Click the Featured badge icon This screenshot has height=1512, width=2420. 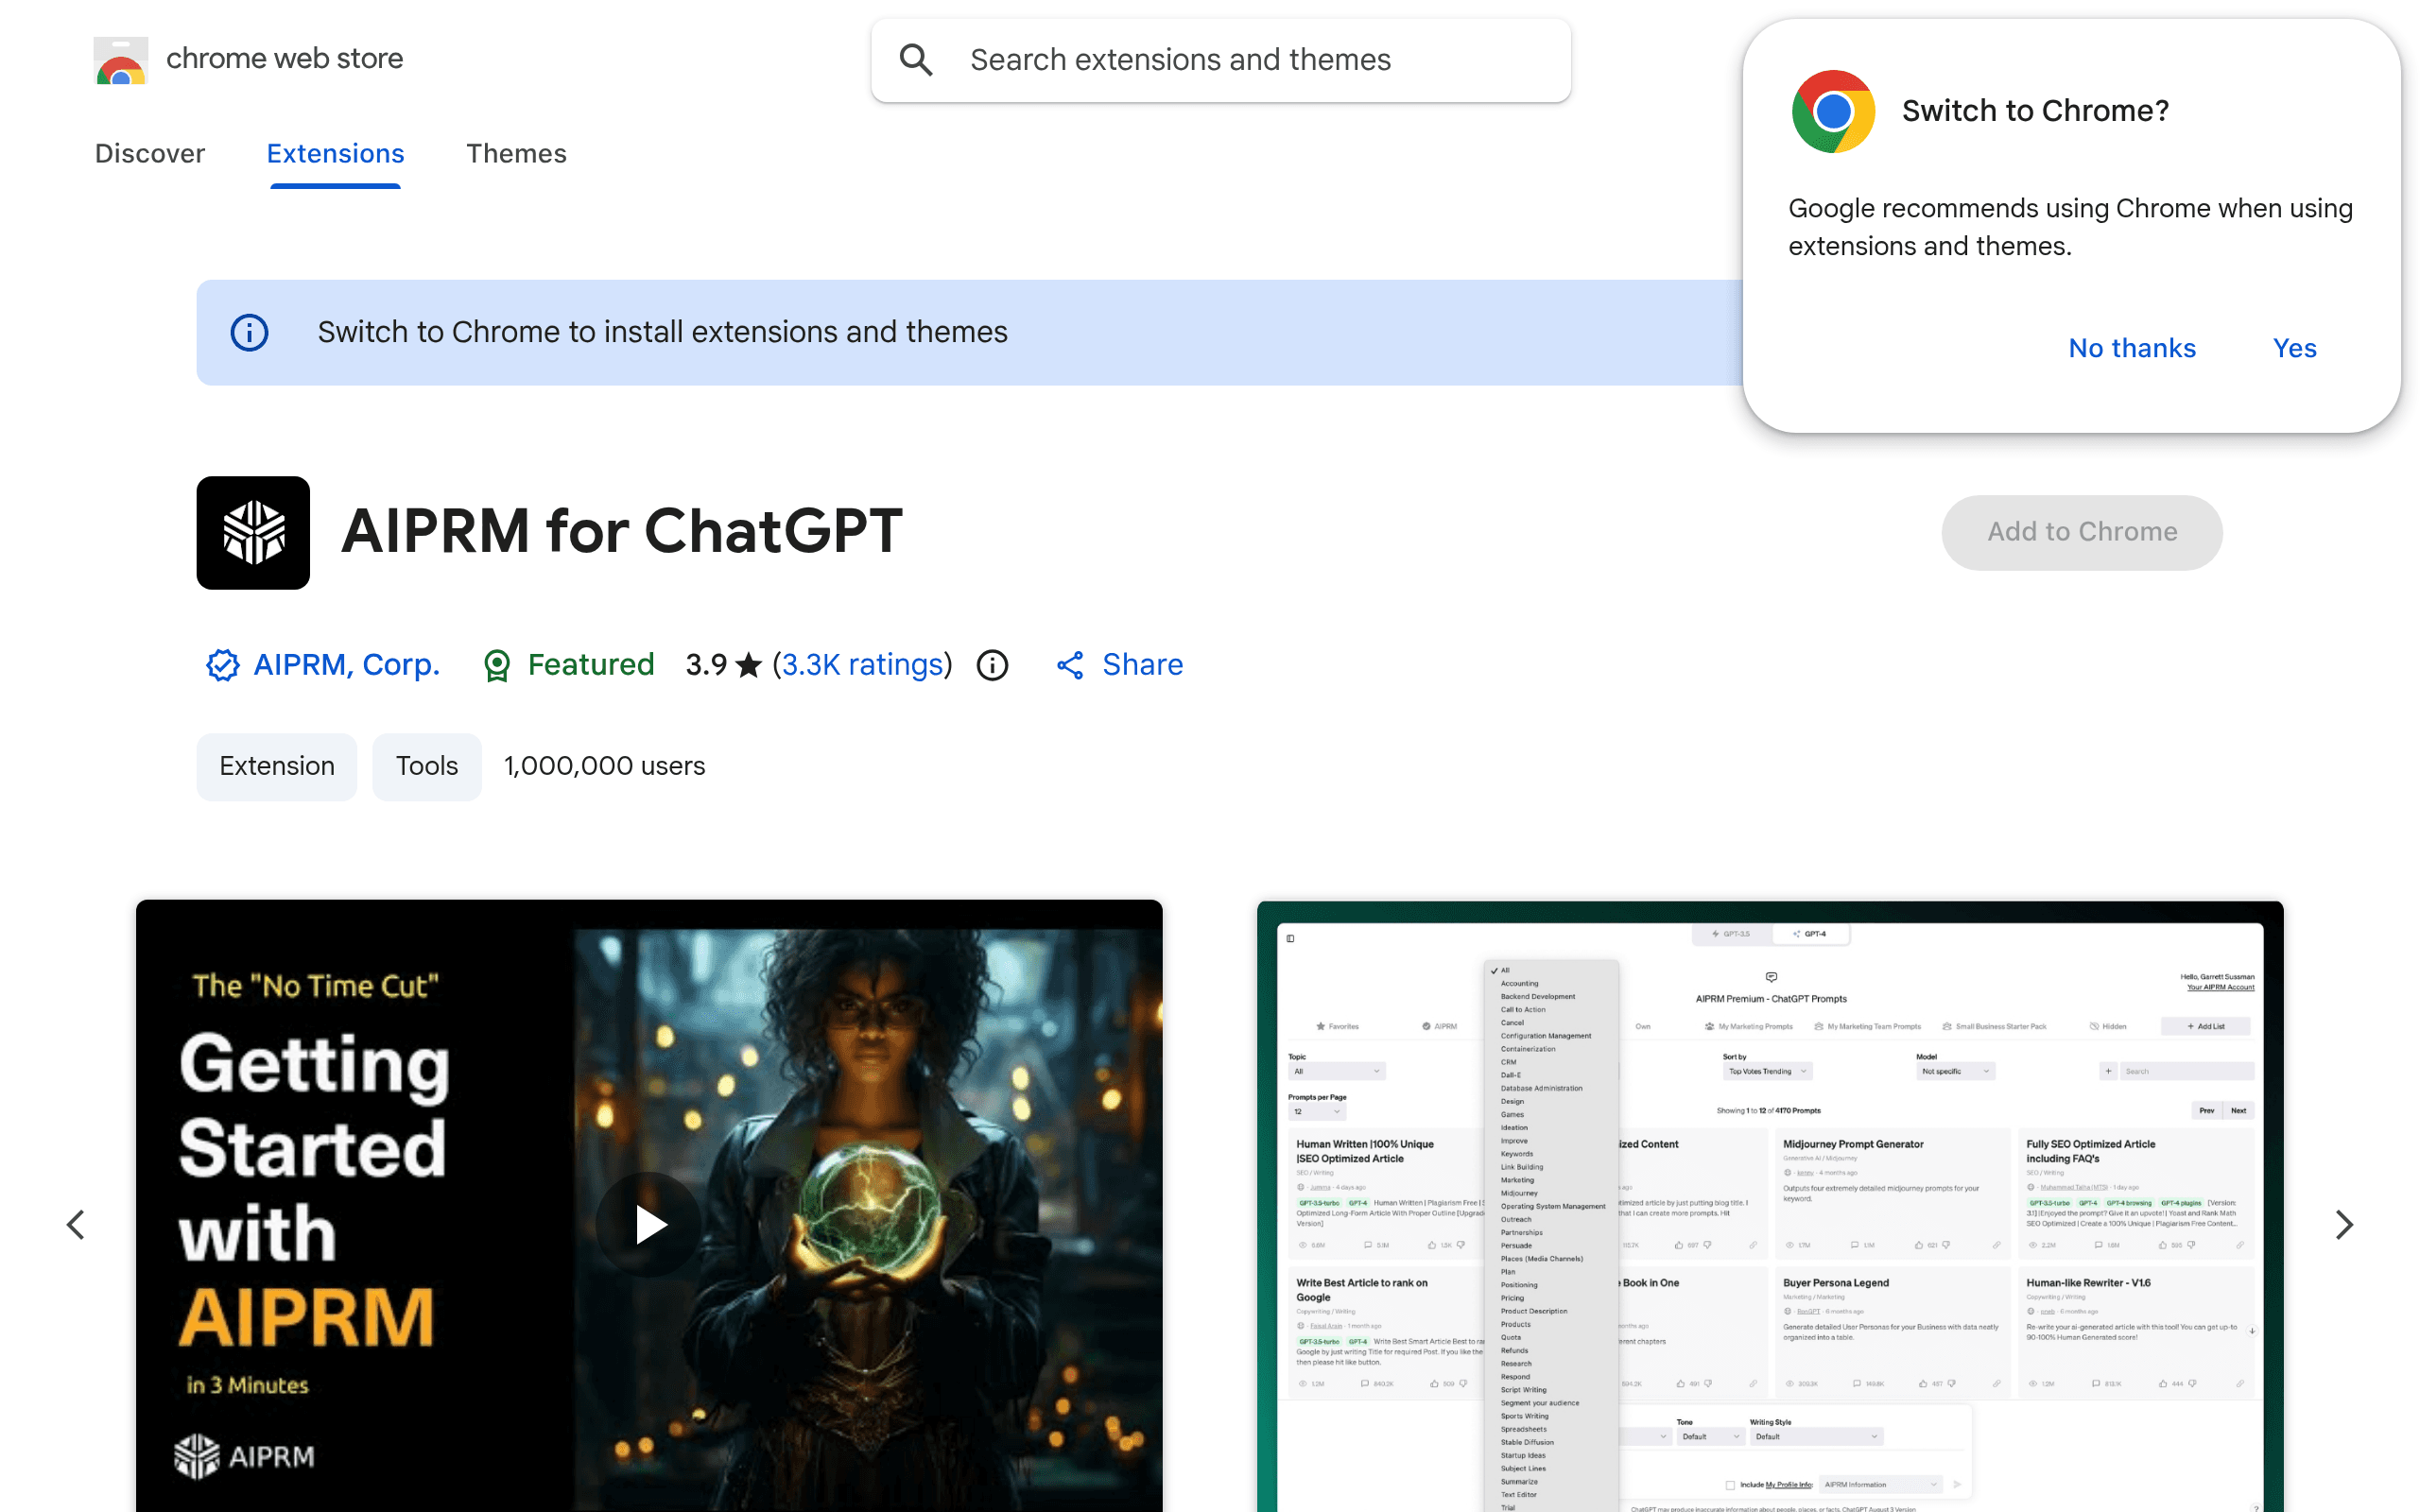[x=496, y=665]
